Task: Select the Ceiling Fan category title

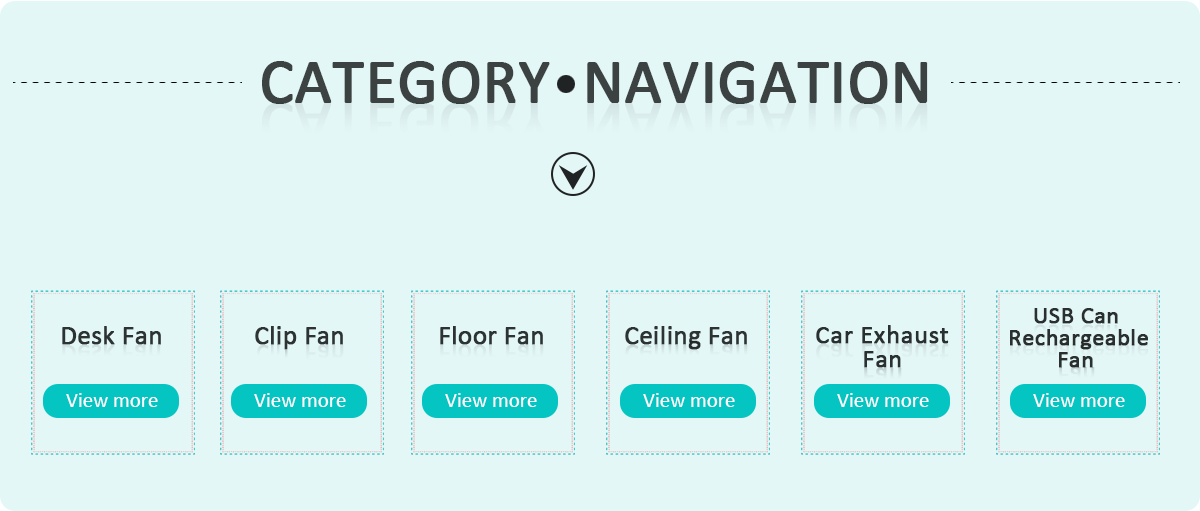Action: 686,336
